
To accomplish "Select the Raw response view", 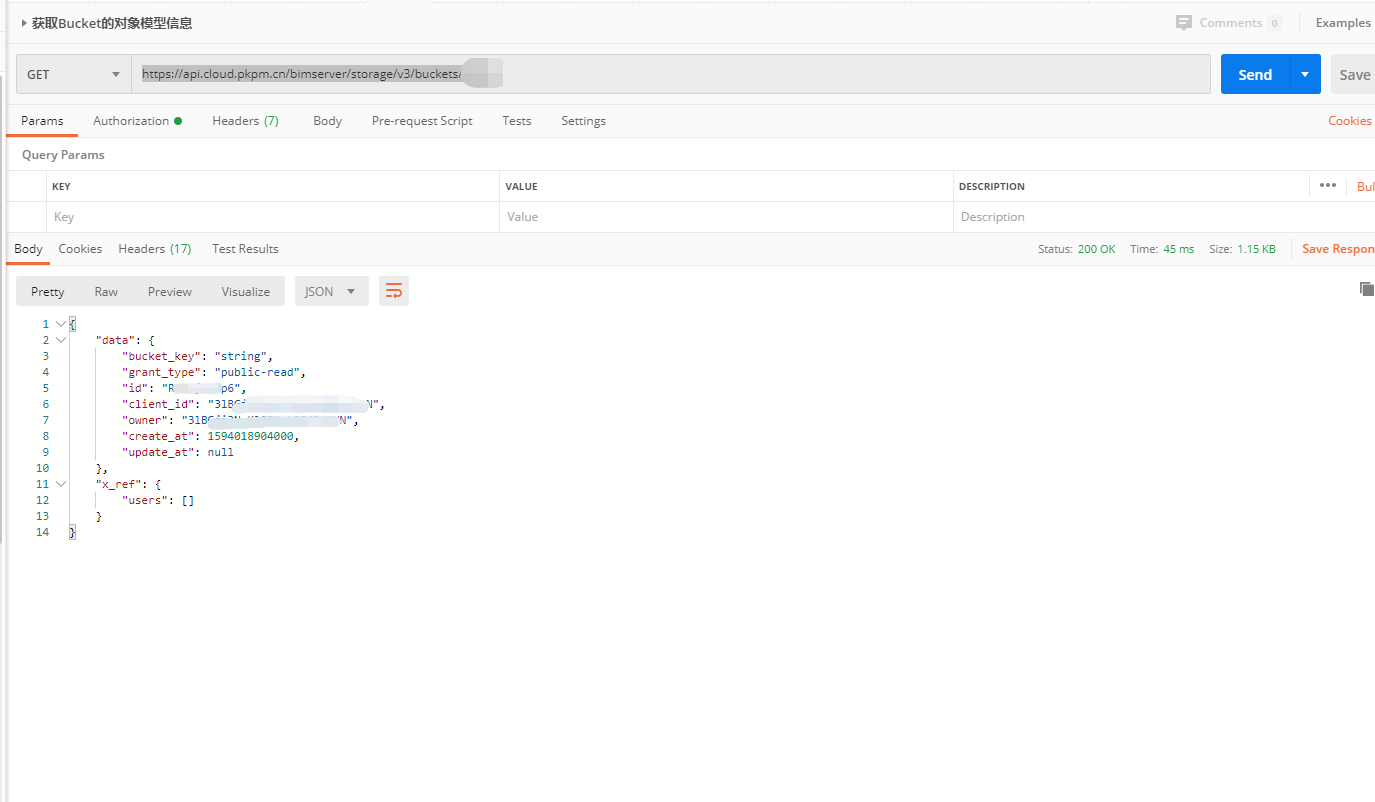I will [x=106, y=291].
